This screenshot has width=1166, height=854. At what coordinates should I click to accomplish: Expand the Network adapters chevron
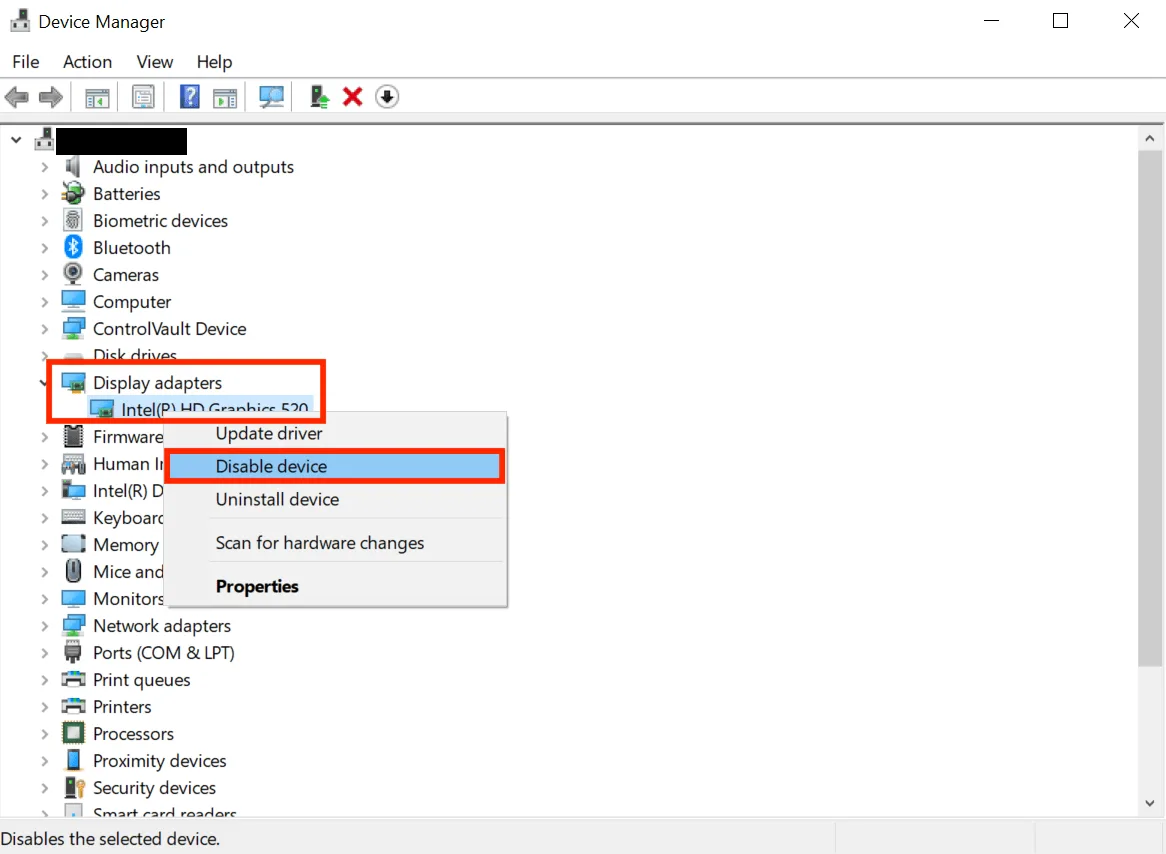coord(45,626)
